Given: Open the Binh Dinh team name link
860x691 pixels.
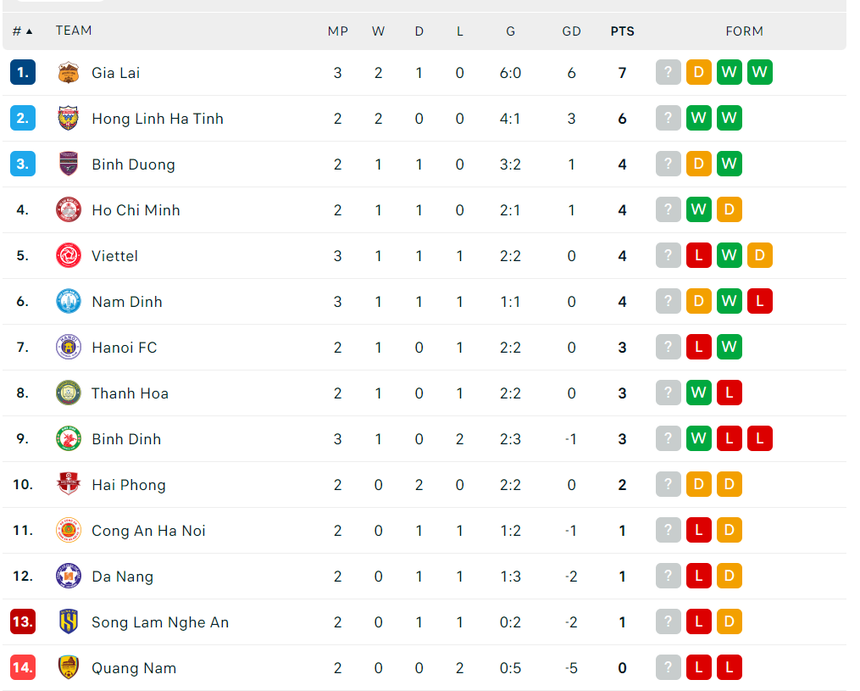Looking at the screenshot, I should [126, 438].
